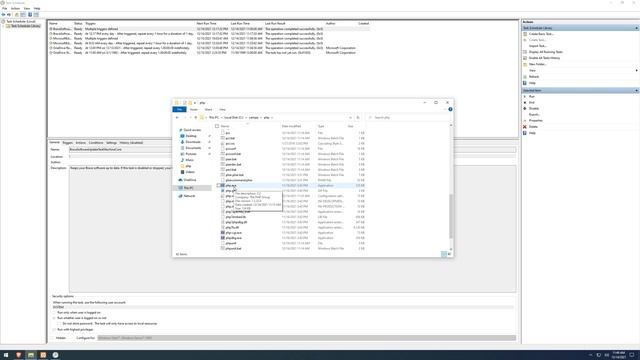This screenshot has height=360, width=640.
Task: Switch to the History (disabled) tab
Action: [131, 143]
